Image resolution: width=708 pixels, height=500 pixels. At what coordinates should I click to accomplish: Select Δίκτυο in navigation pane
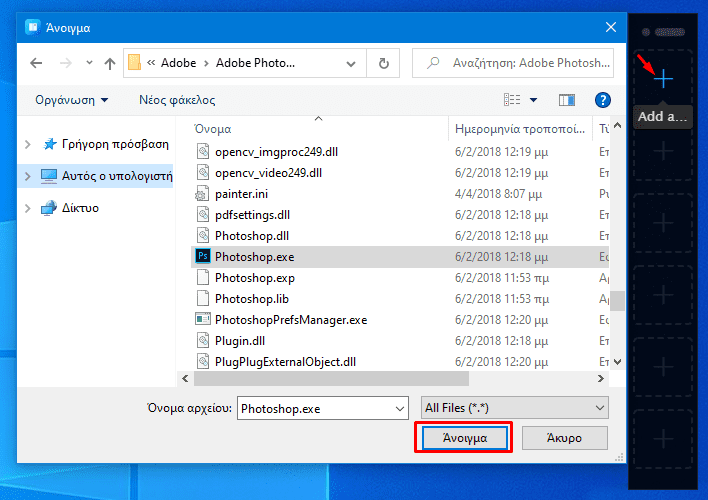click(x=80, y=208)
